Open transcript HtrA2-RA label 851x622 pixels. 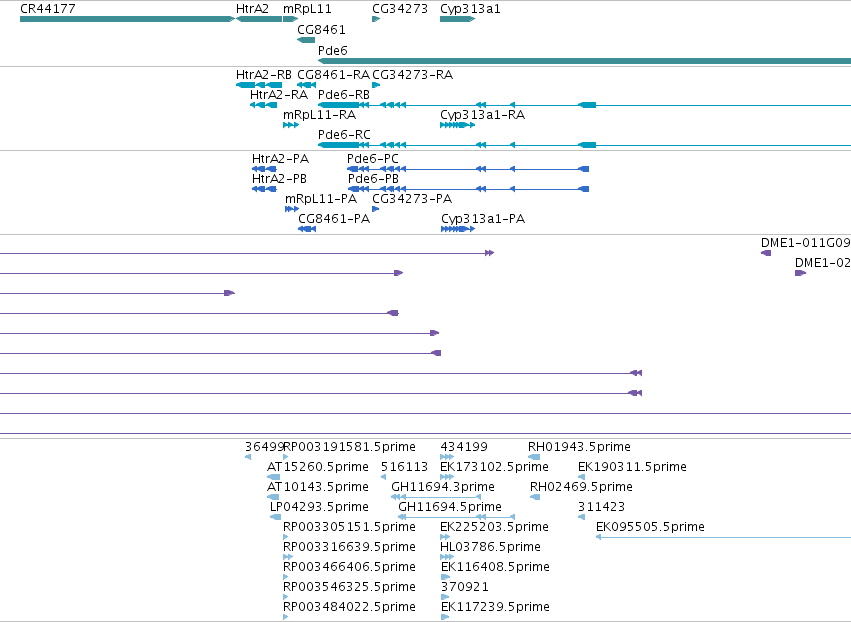(x=279, y=94)
